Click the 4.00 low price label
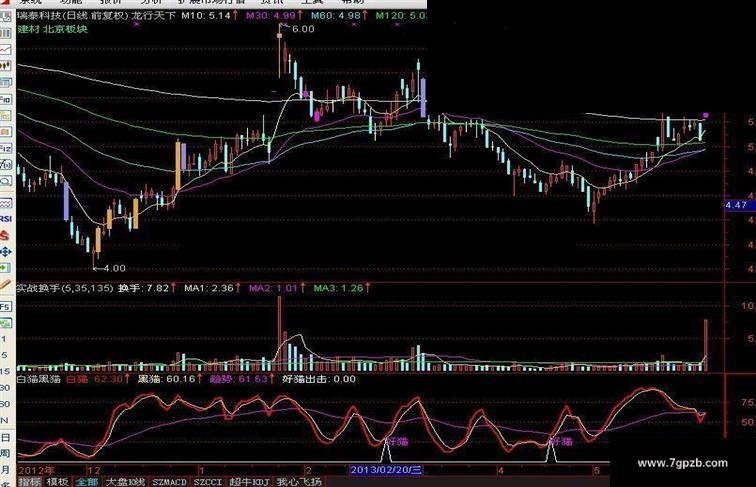Image resolution: width=756 pixels, height=487 pixels. pyautogui.click(x=114, y=268)
